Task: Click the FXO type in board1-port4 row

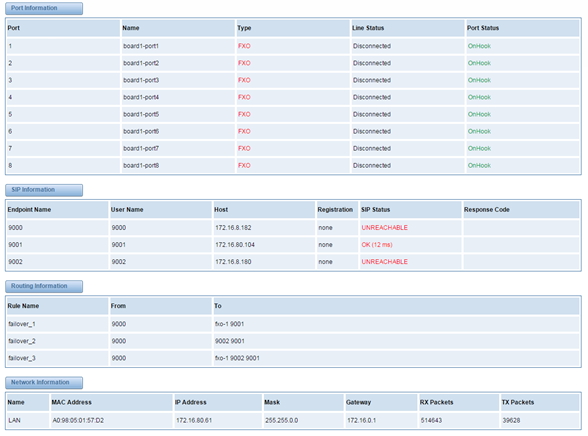Action: pos(244,97)
